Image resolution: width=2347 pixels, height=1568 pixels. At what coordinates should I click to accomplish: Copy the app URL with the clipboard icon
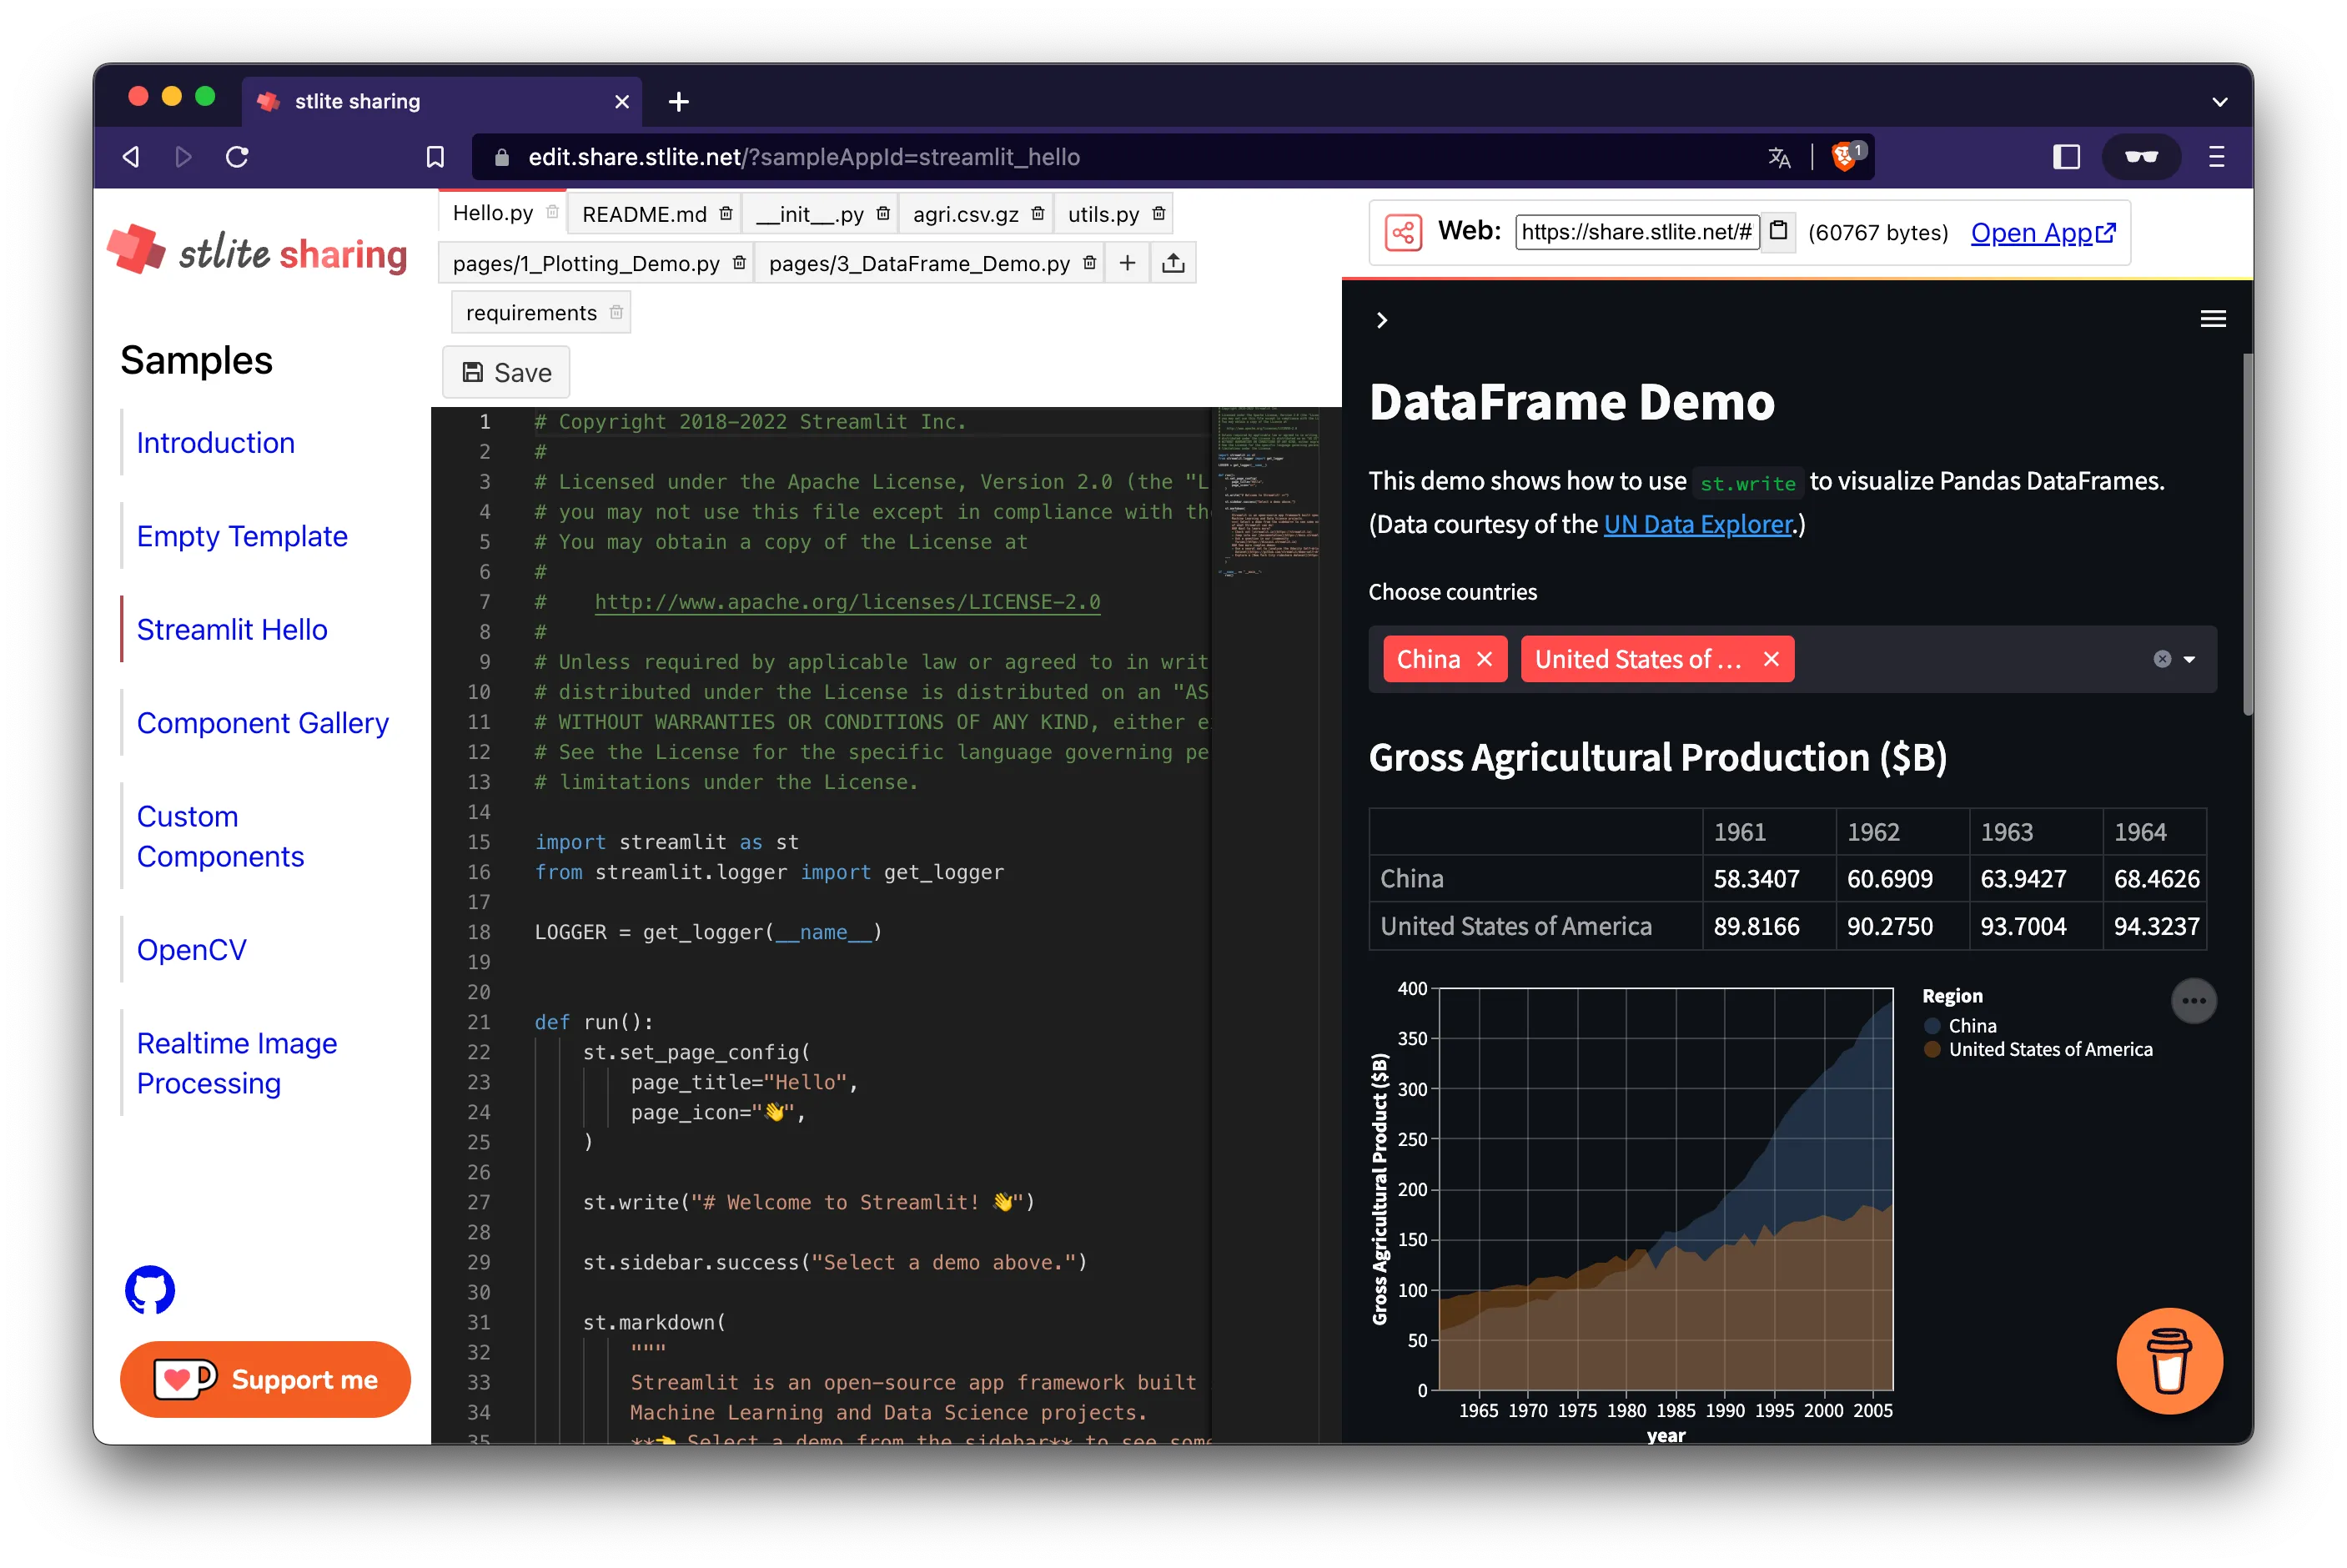pos(1779,230)
